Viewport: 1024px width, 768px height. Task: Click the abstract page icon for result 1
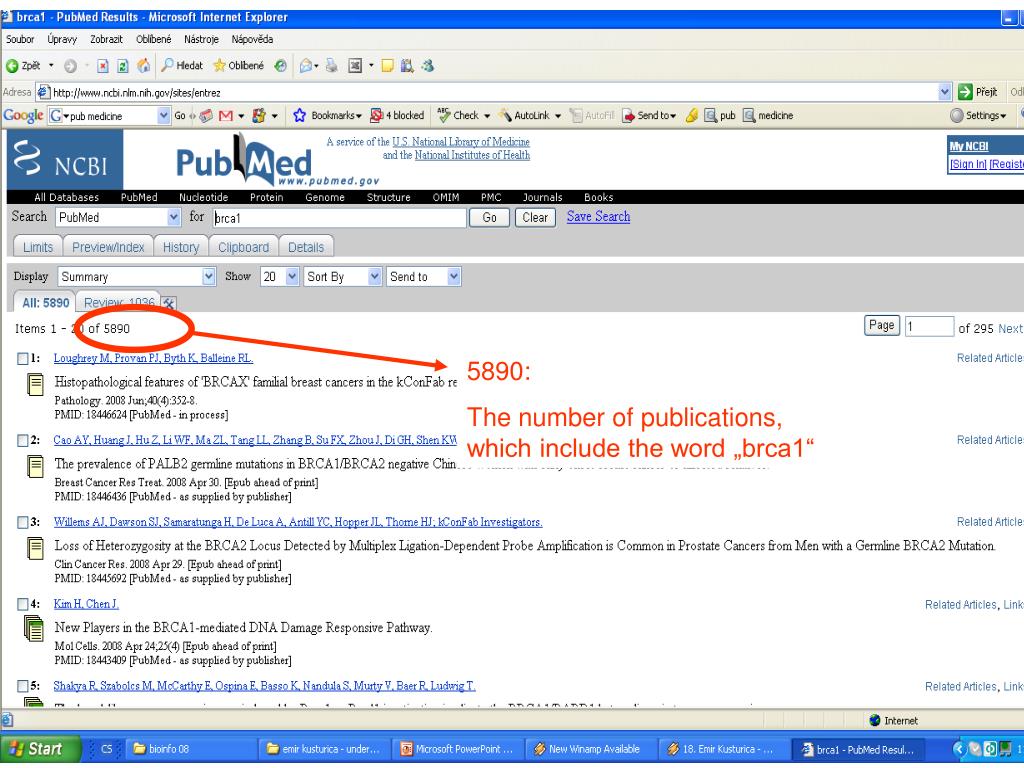click(x=35, y=384)
